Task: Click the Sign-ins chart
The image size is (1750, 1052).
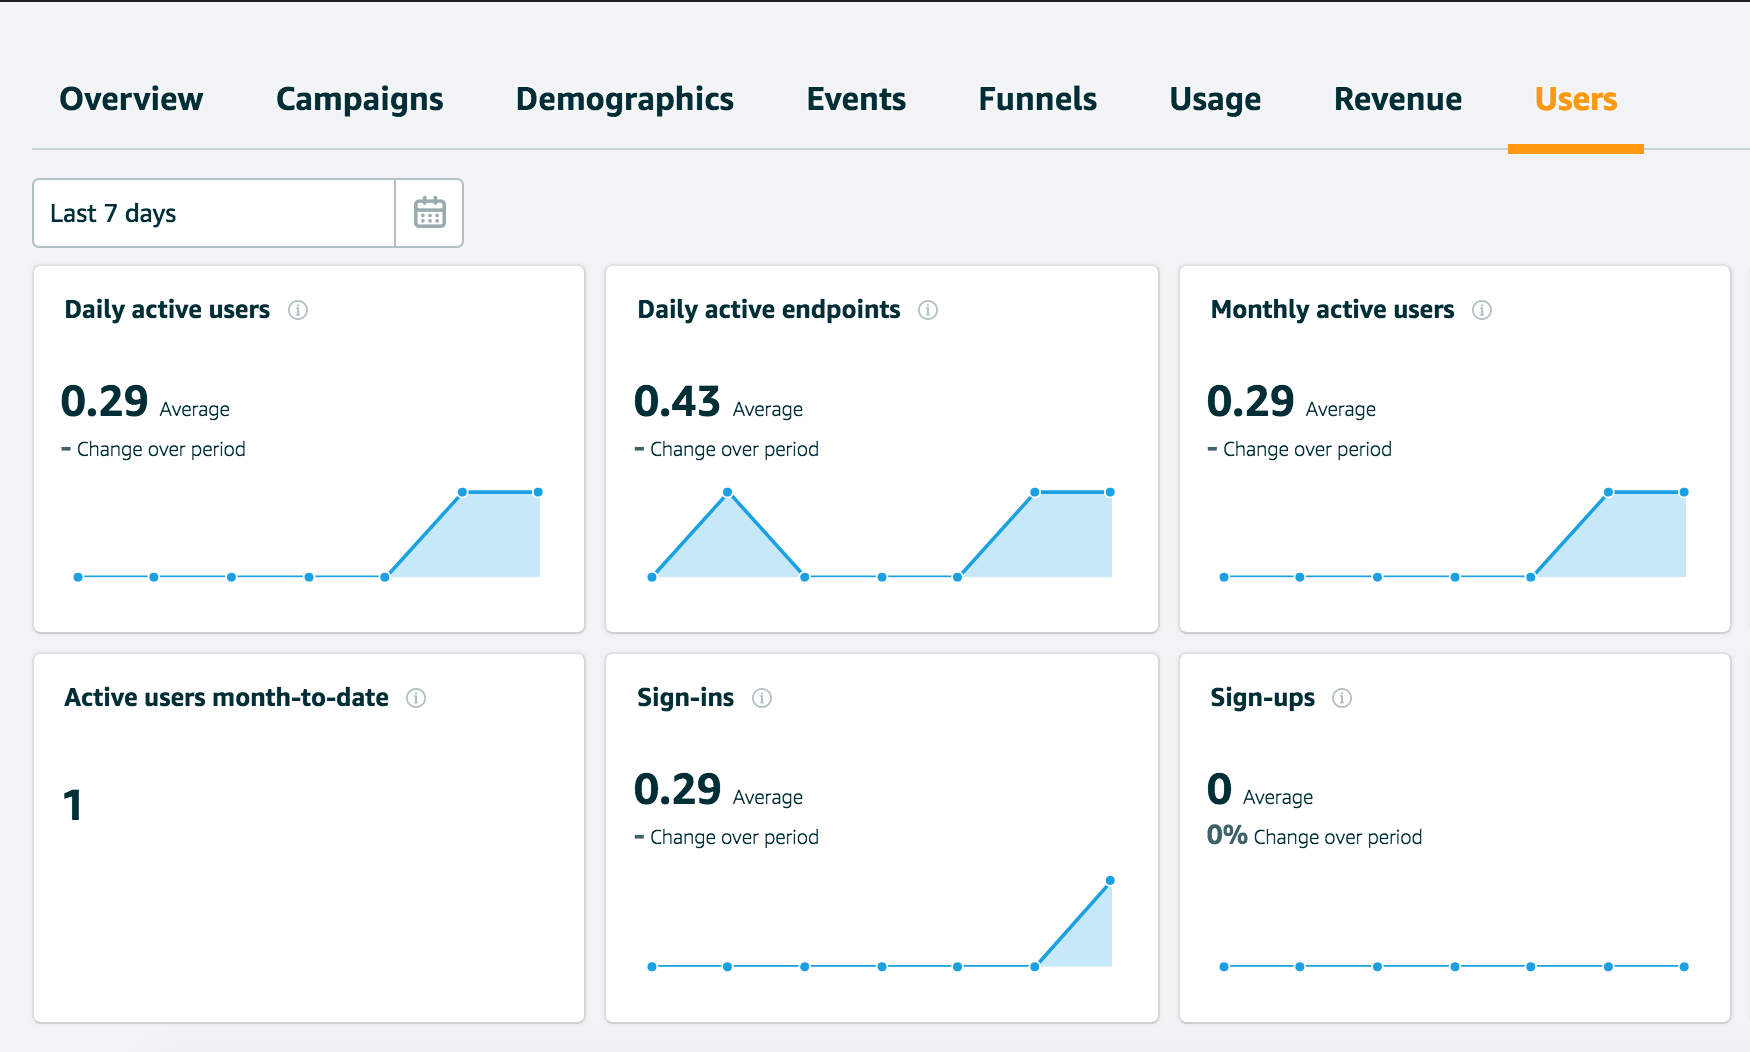Action: click(881, 923)
